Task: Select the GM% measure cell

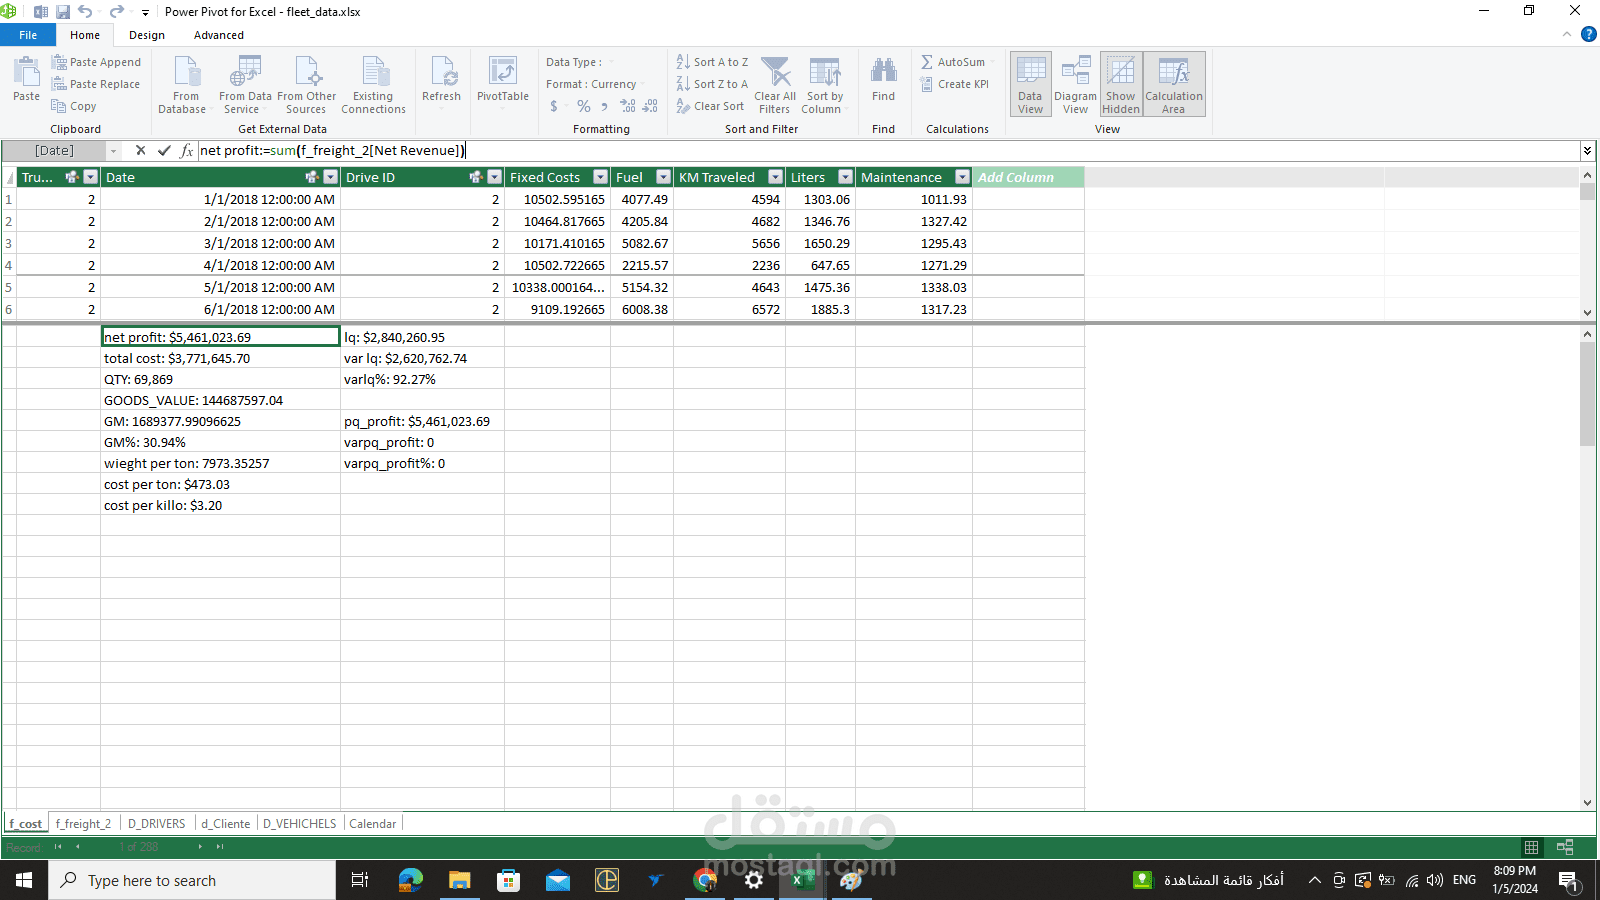Action: [x=221, y=443]
